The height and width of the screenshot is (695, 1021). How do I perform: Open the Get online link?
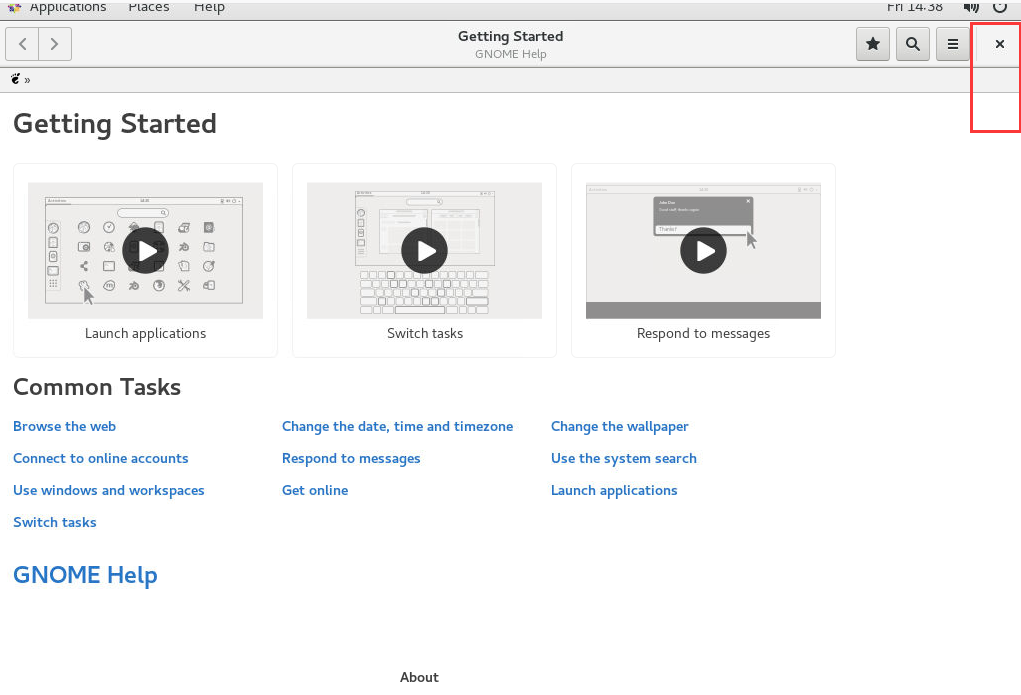tap(315, 490)
